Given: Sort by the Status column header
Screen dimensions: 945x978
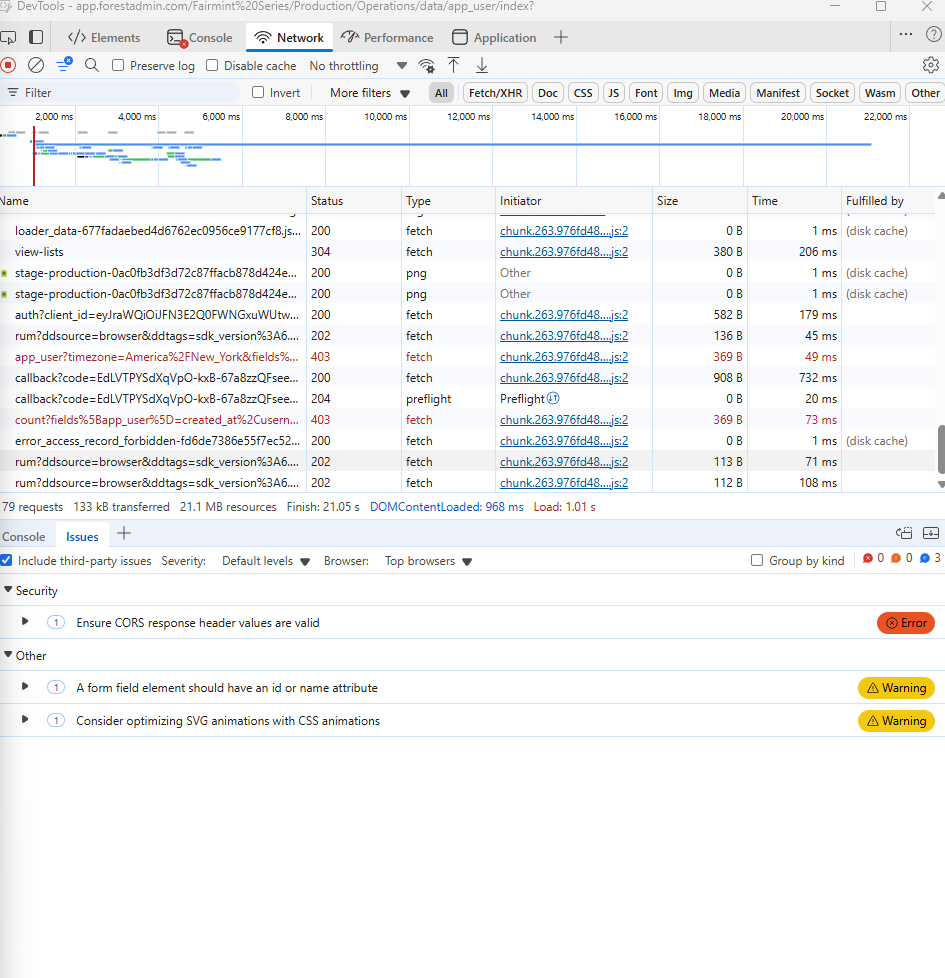Looking at the screenshot, I should click(x=354, y=201).
